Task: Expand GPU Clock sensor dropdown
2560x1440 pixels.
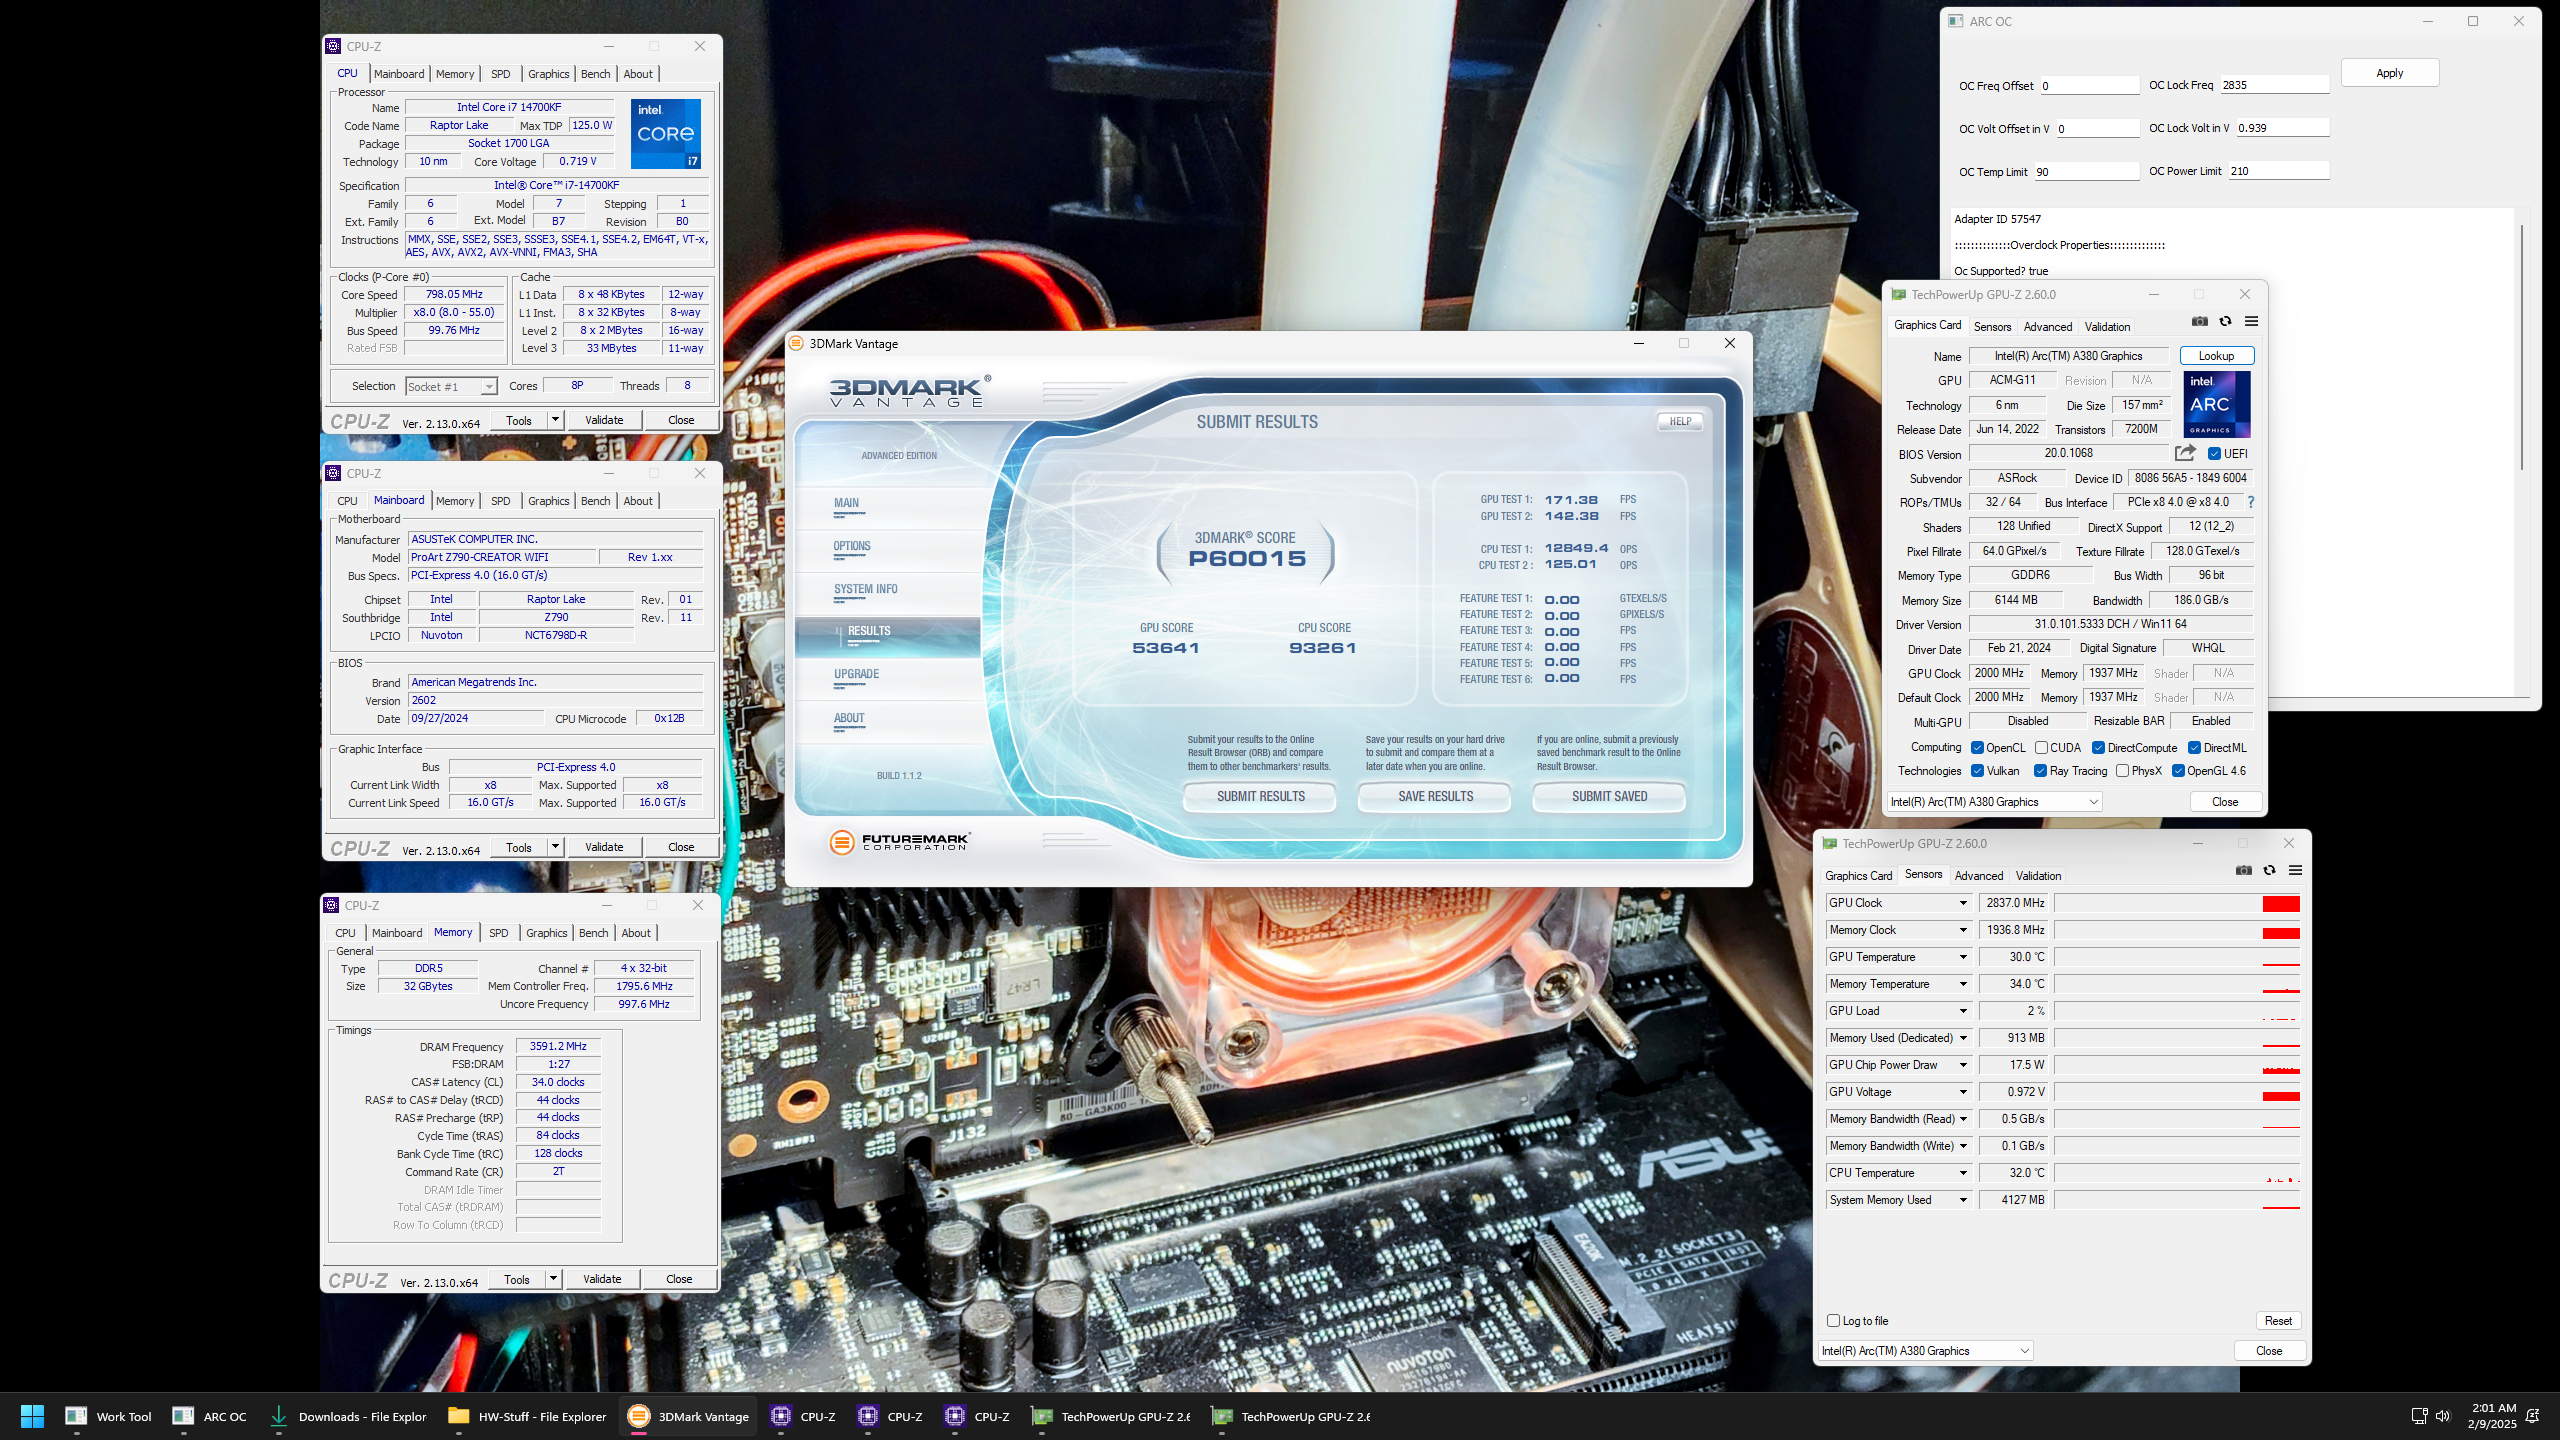Action: (1962, 903)
